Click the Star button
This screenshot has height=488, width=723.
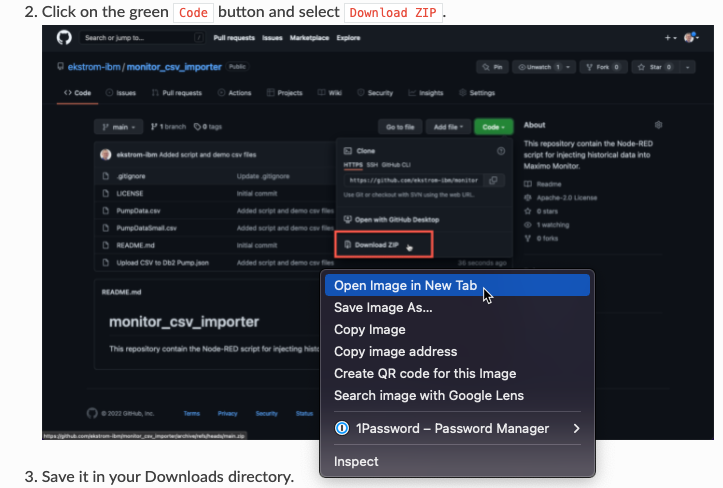pos(655,67)
